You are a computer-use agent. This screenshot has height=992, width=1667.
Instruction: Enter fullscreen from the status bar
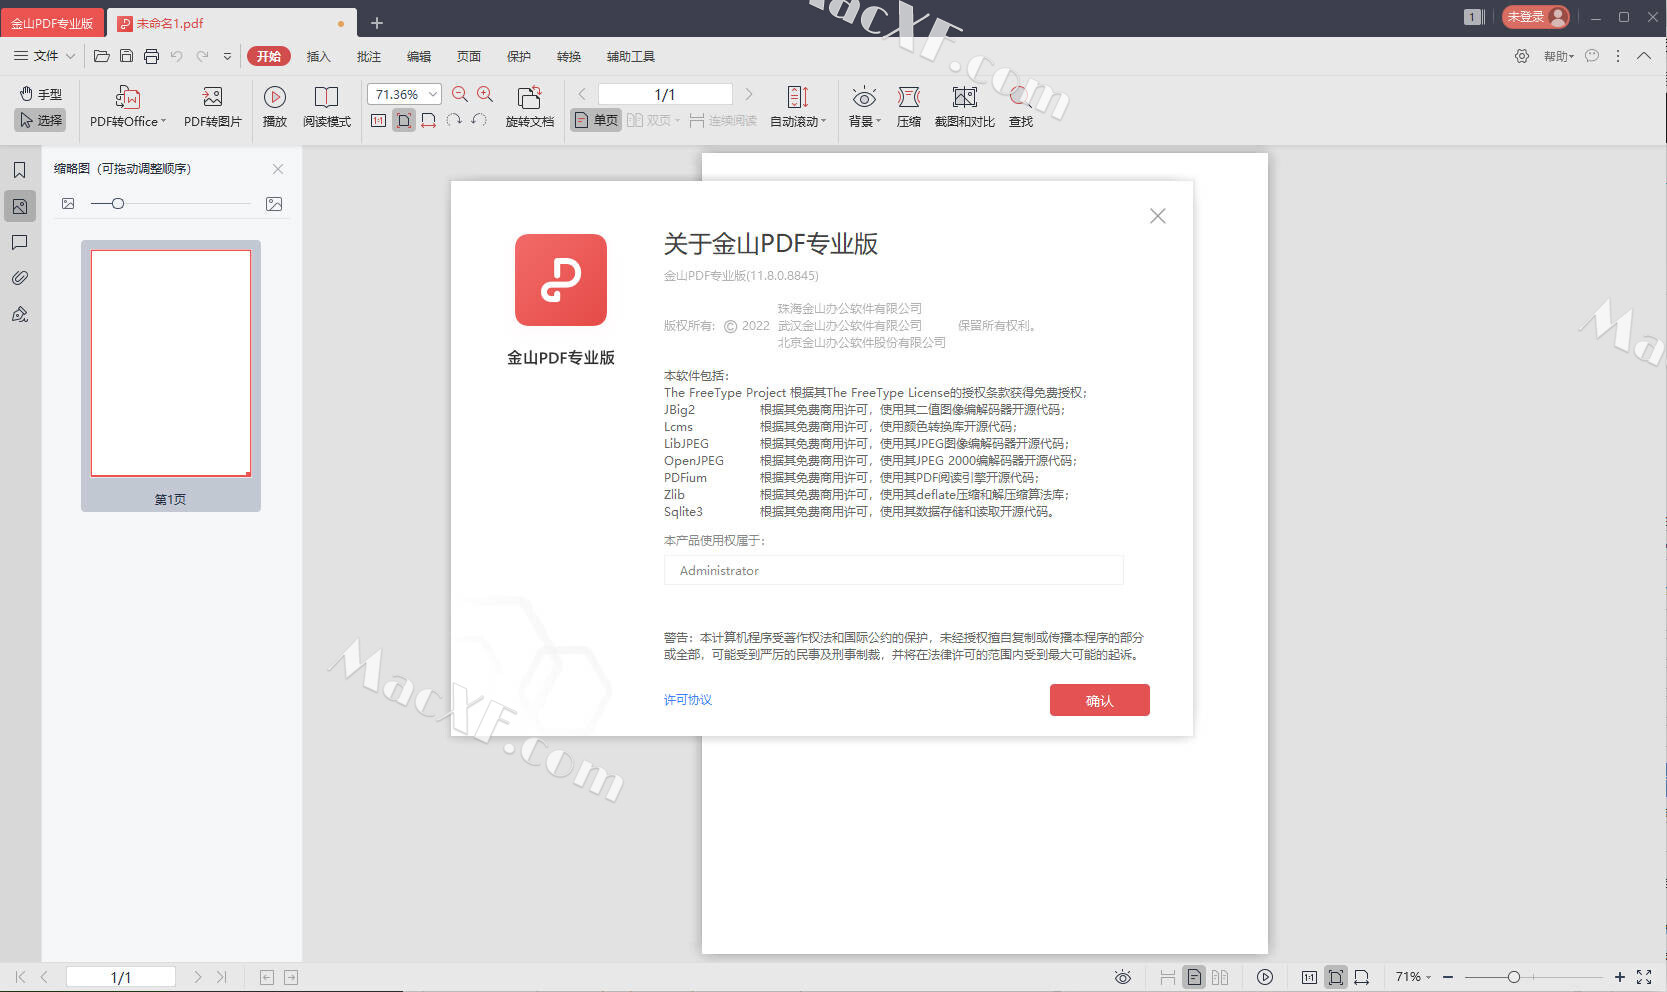1644,977
